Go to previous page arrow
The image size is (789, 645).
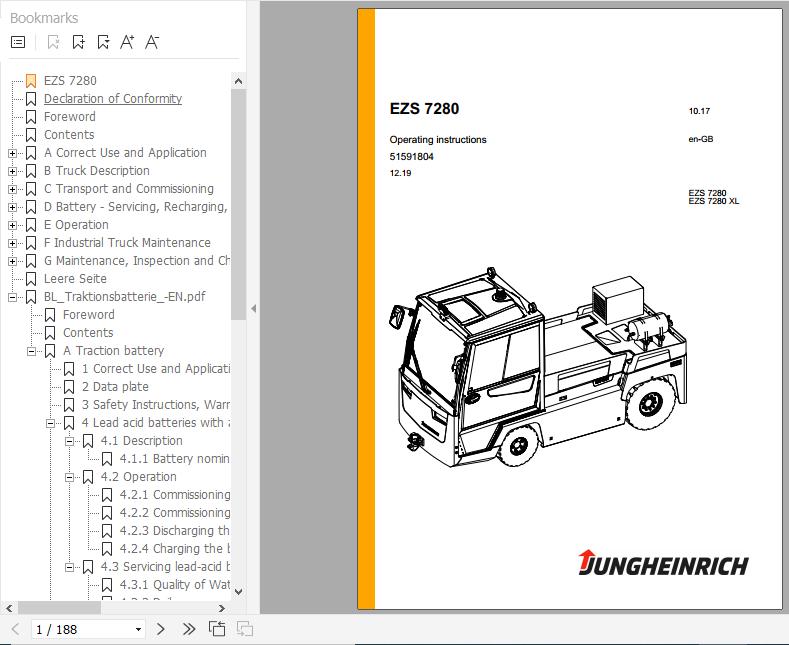point(15,629)
